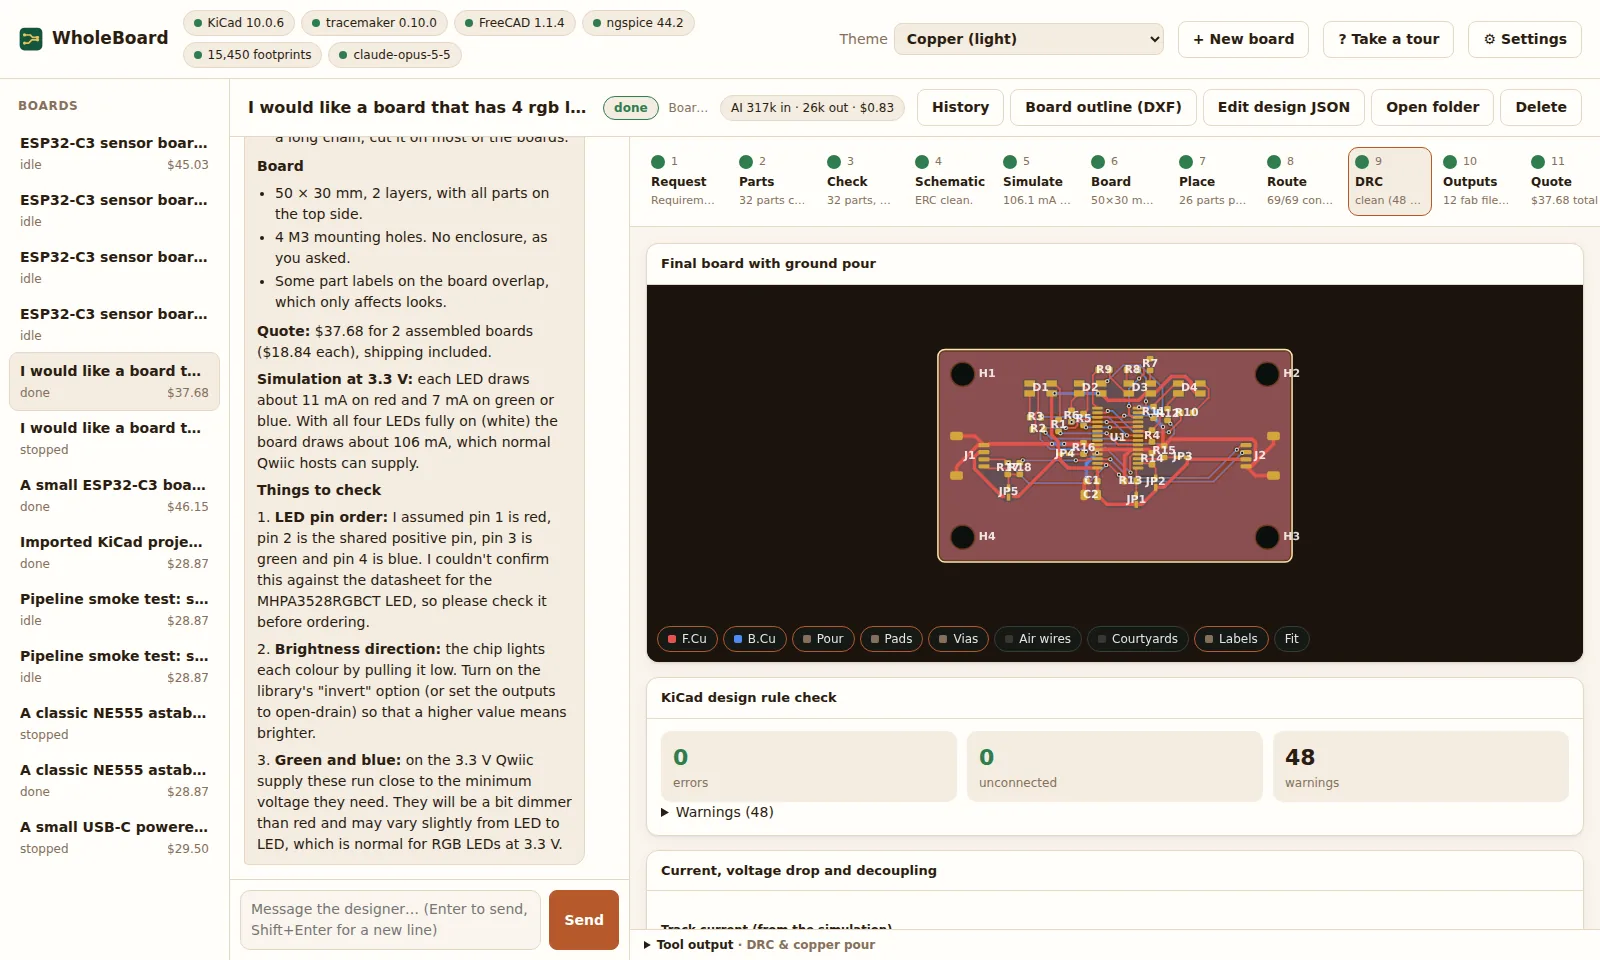Toggle the Pour layer visibility

[x=823, y=639]
